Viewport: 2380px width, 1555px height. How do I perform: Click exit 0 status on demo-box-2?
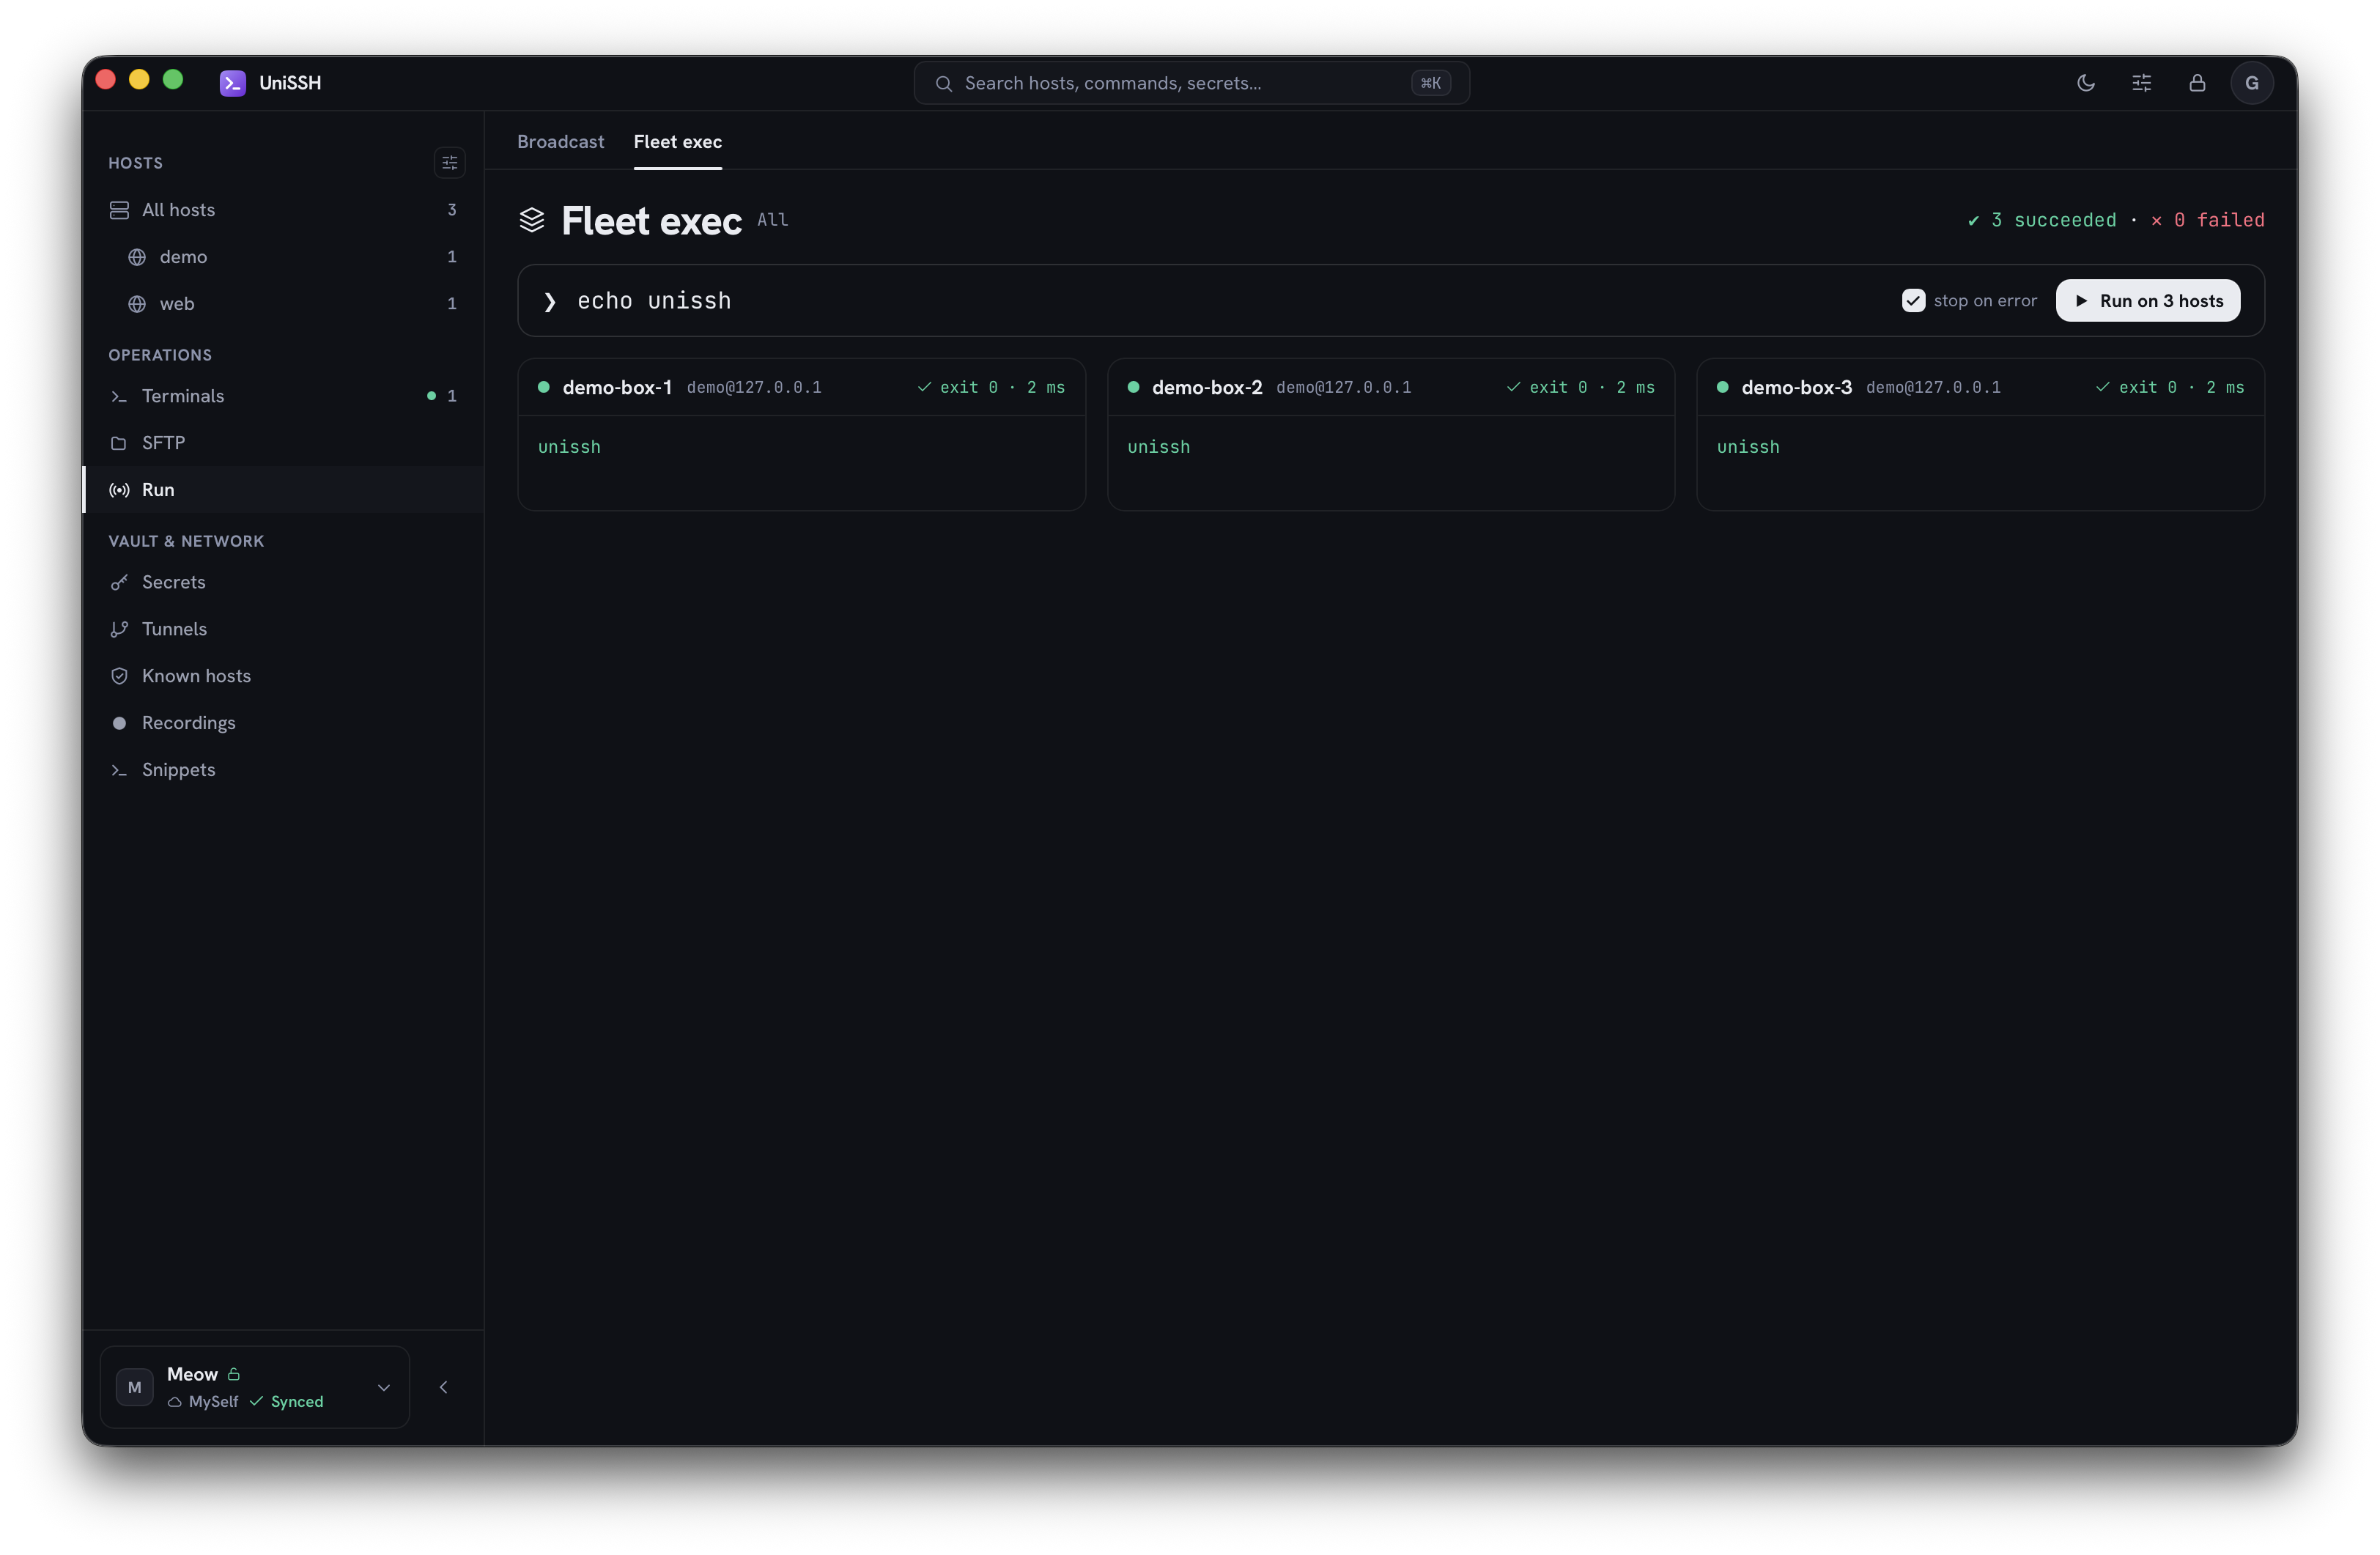pos(1580,387)
